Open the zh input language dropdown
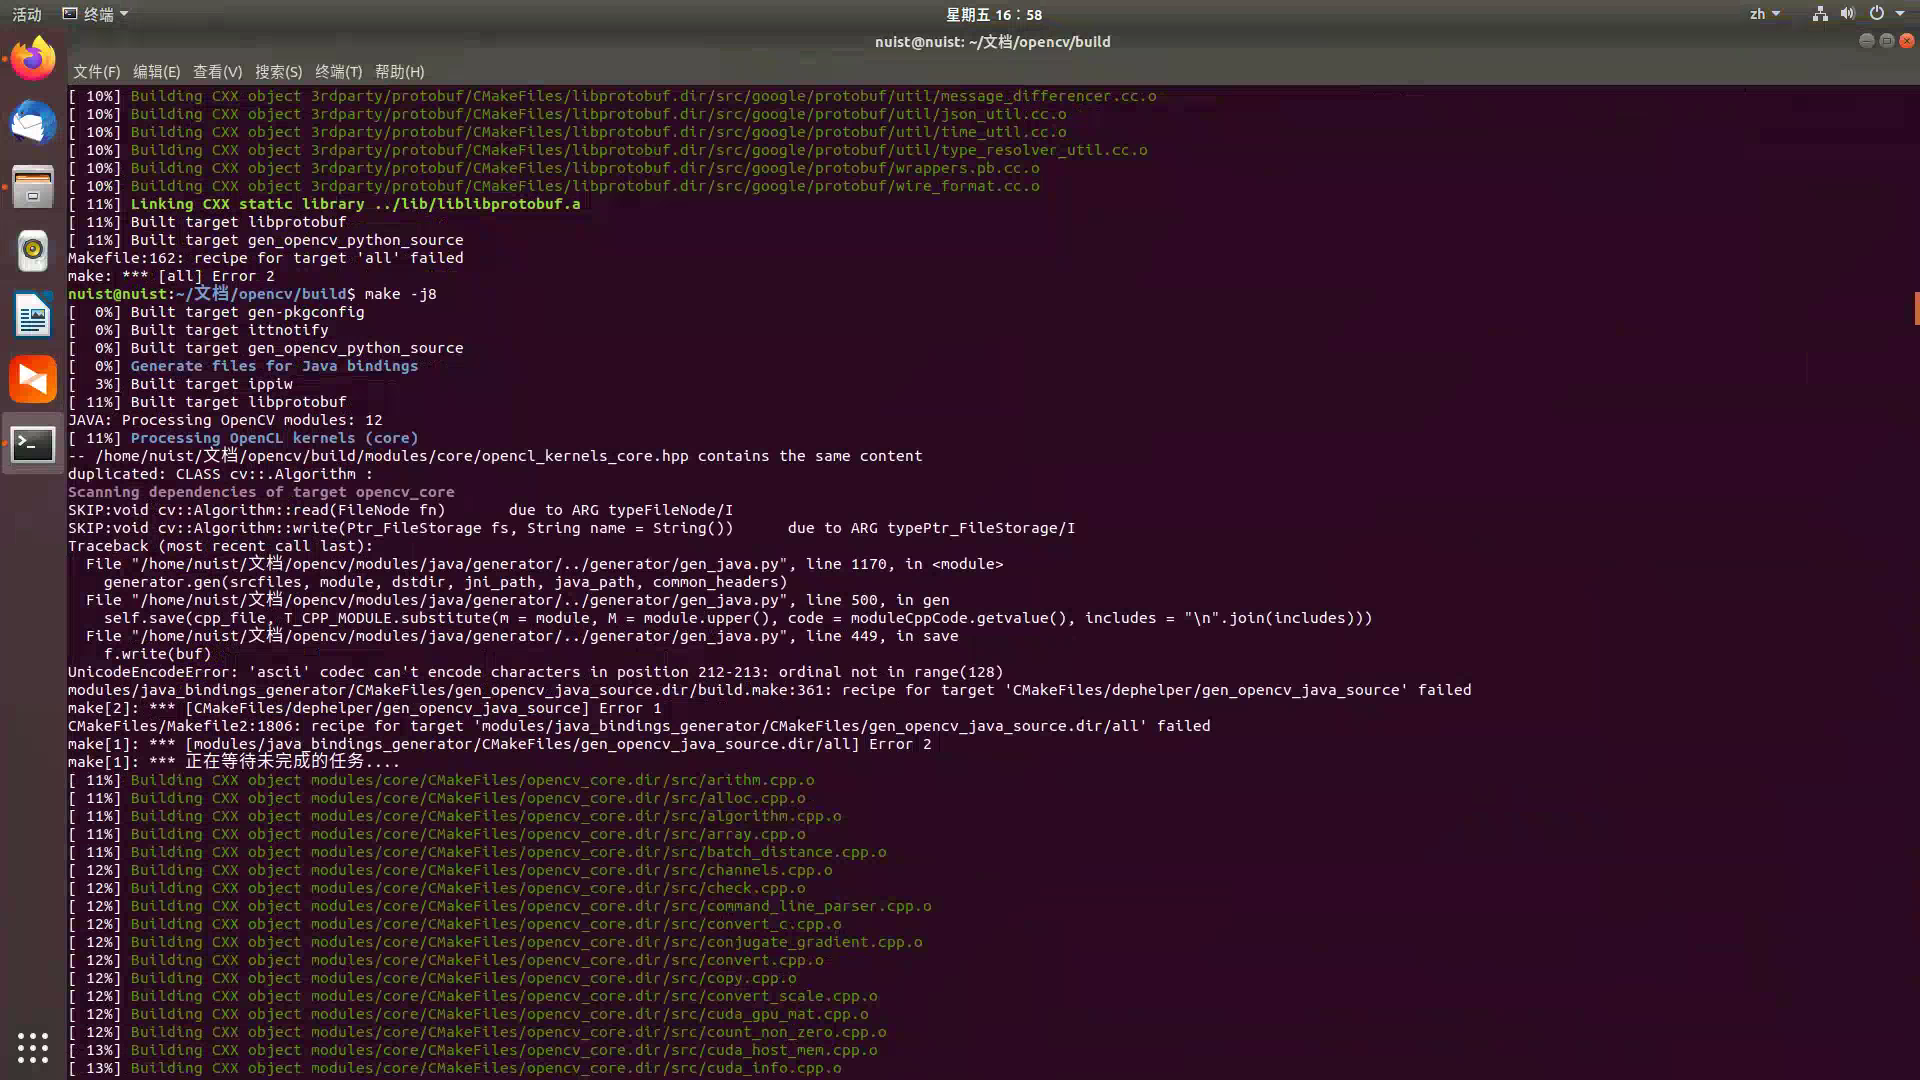 click(x=1765, y=14)
